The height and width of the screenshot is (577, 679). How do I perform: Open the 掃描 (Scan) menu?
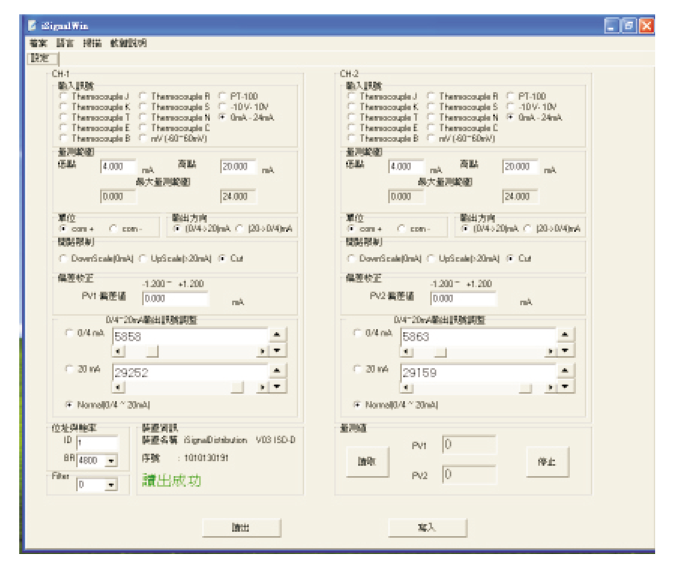[92, 43]
